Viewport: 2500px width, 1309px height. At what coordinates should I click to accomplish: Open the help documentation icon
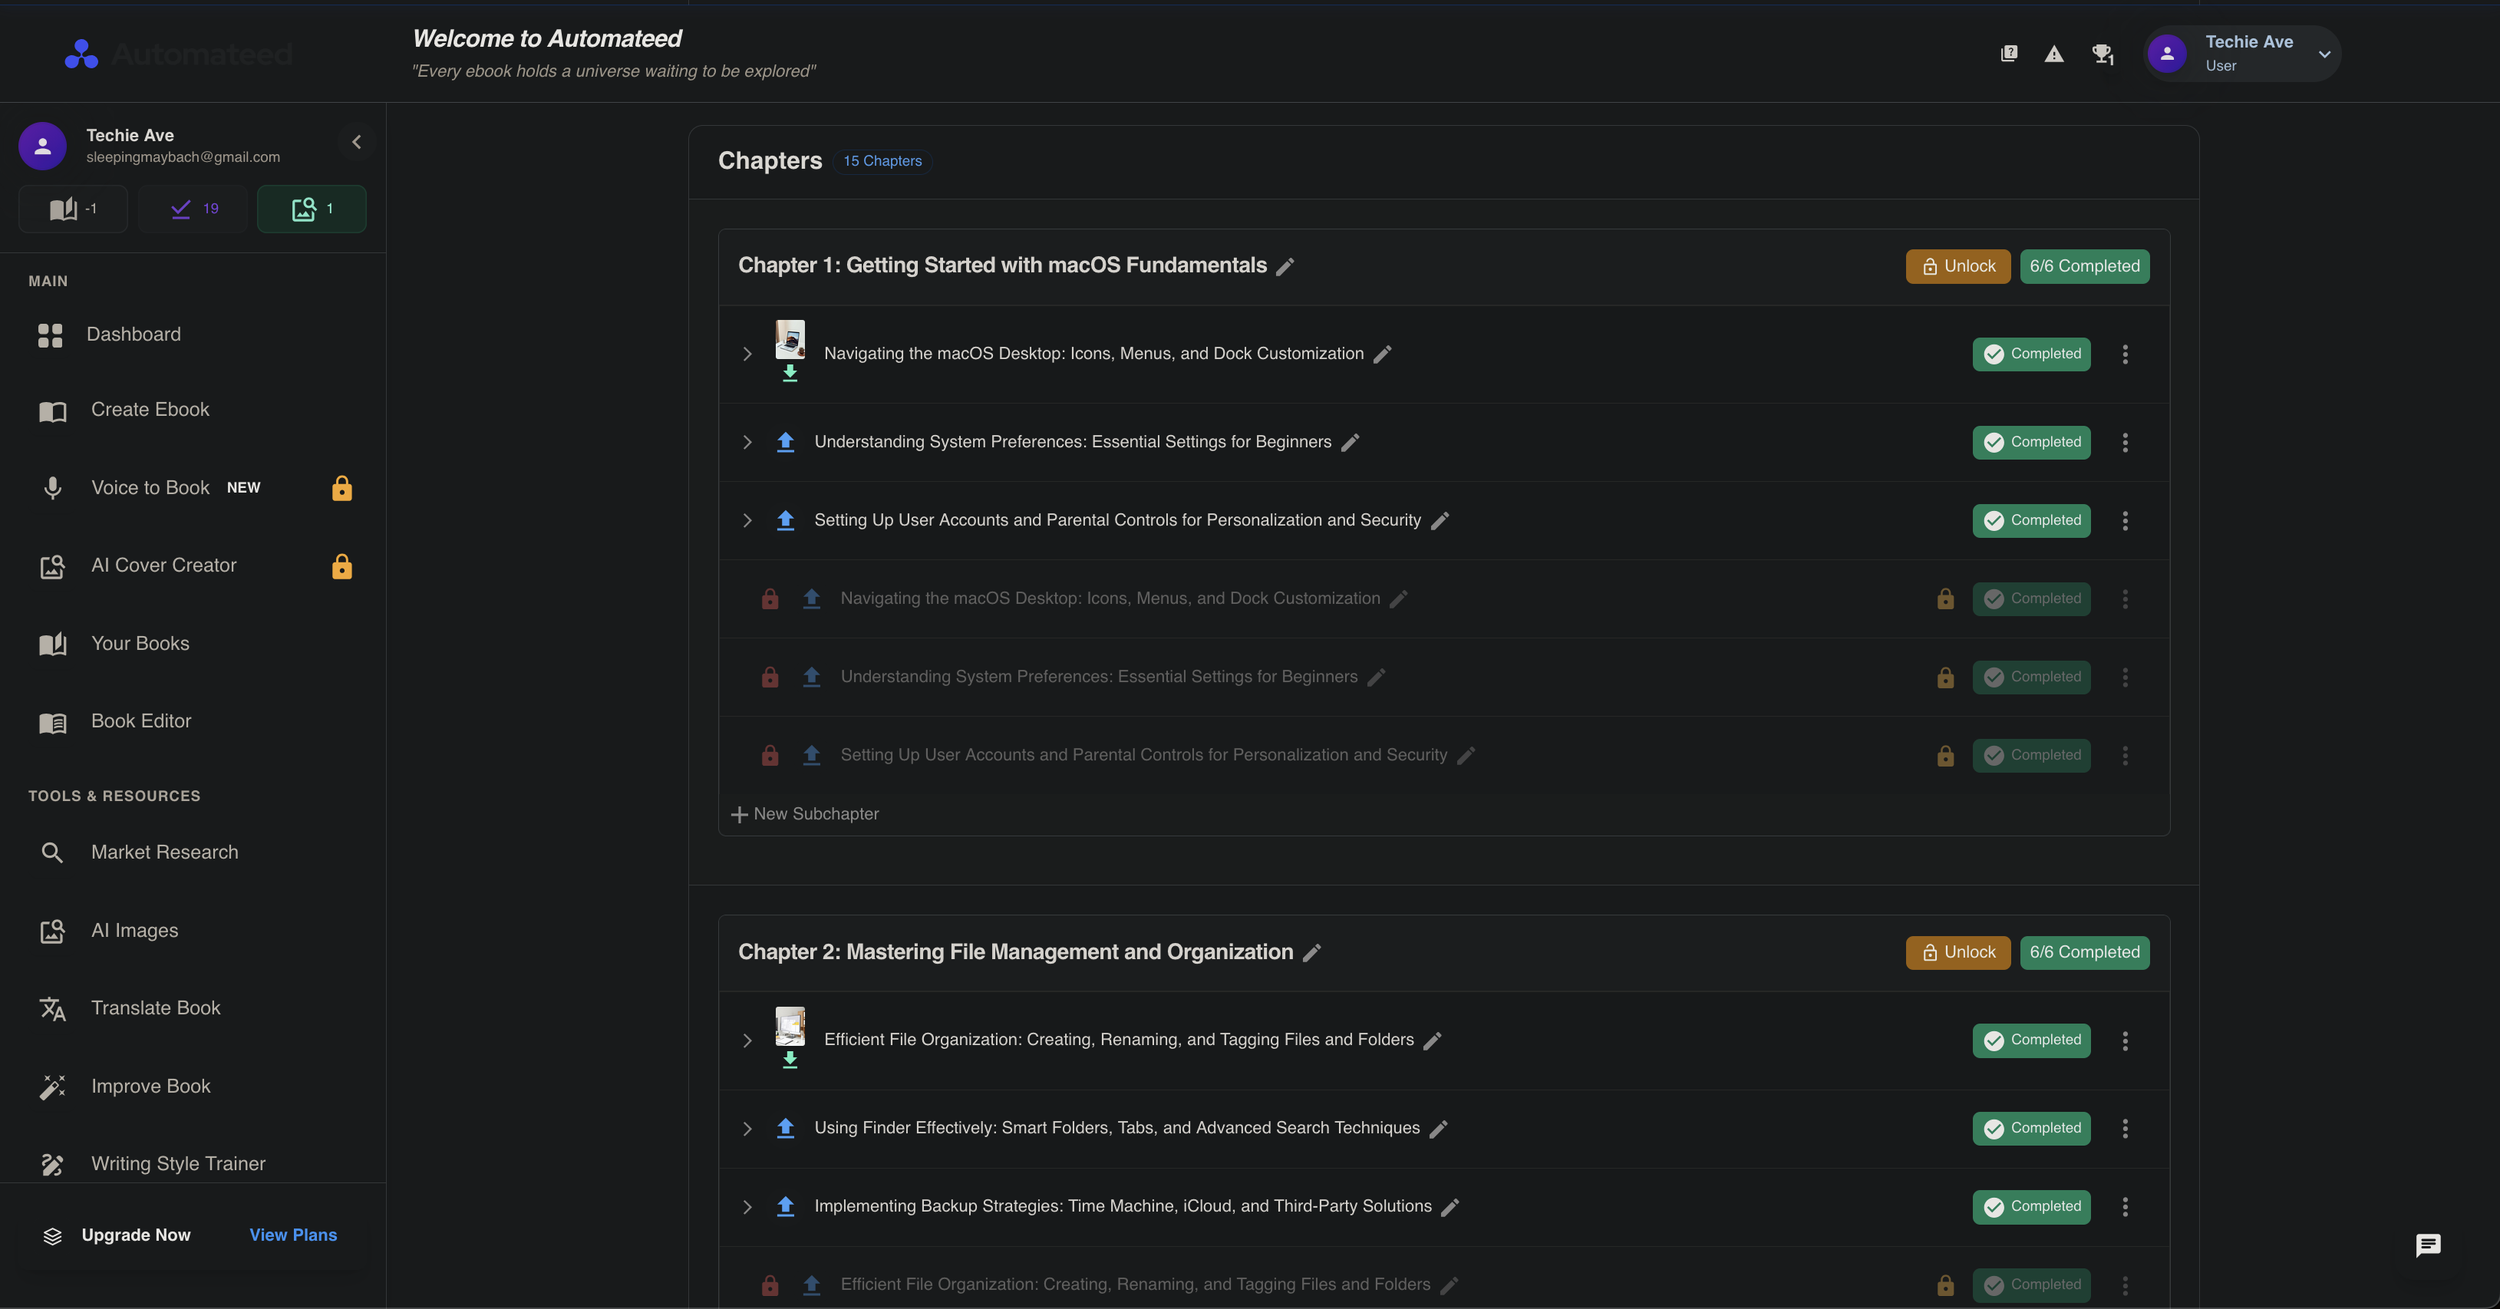point(2008,53)
